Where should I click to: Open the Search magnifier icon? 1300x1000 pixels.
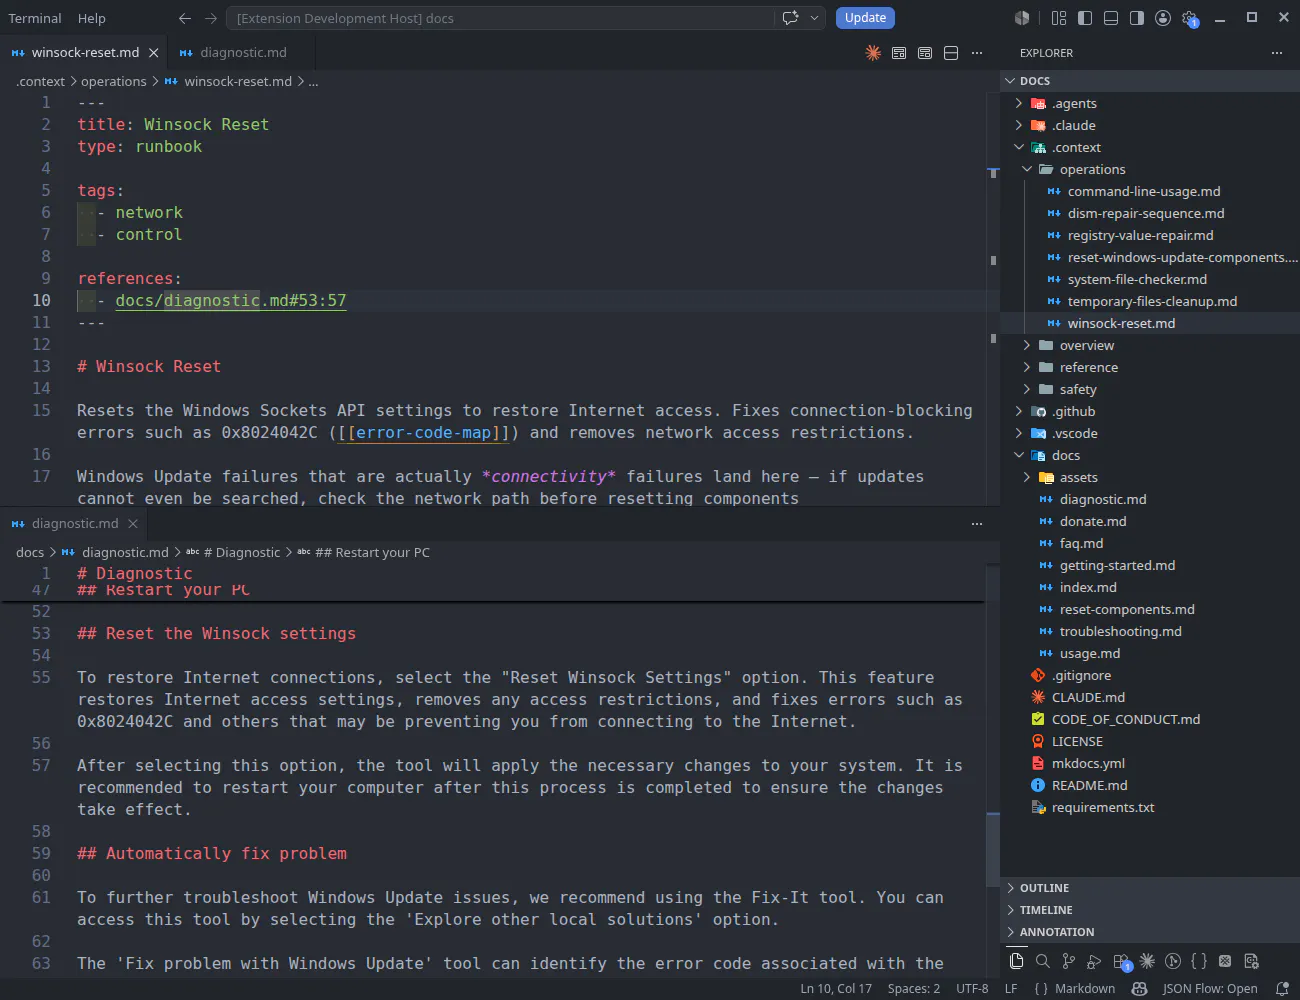click(1042, 961)
